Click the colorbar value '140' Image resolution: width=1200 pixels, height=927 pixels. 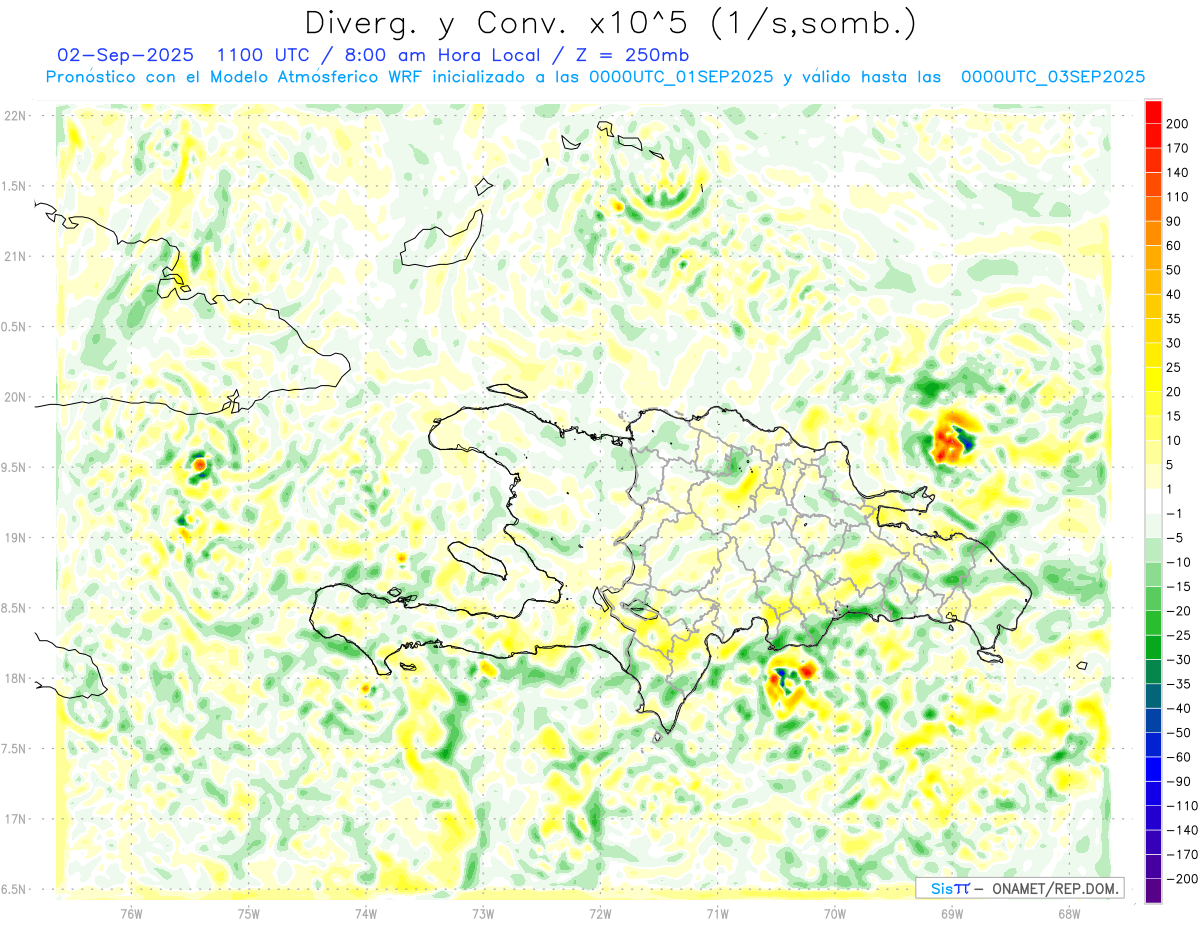pos(1179,173)
